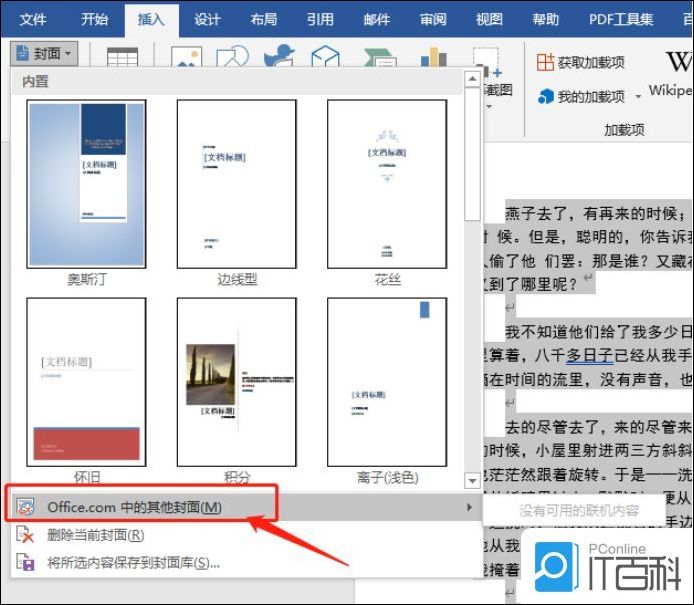Viewport: 694px width, 605px height.
Task: Switch to the 邮件 tab
Action: click(377, 19)
